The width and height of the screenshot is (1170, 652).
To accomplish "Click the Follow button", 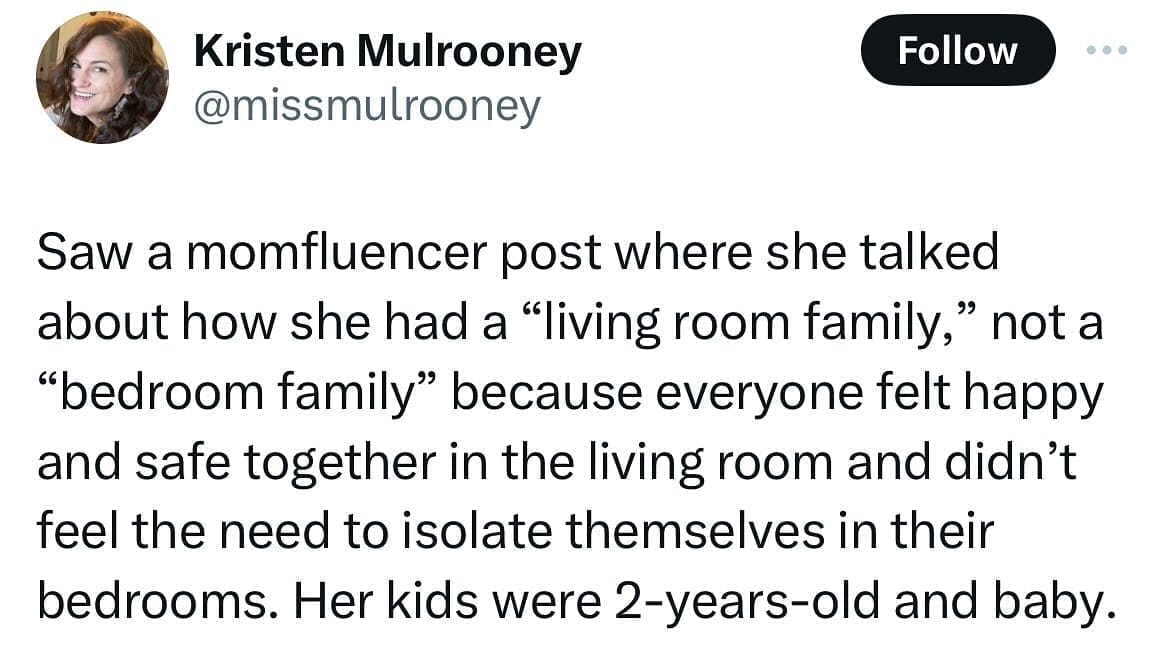I will [x=957, y=50].
